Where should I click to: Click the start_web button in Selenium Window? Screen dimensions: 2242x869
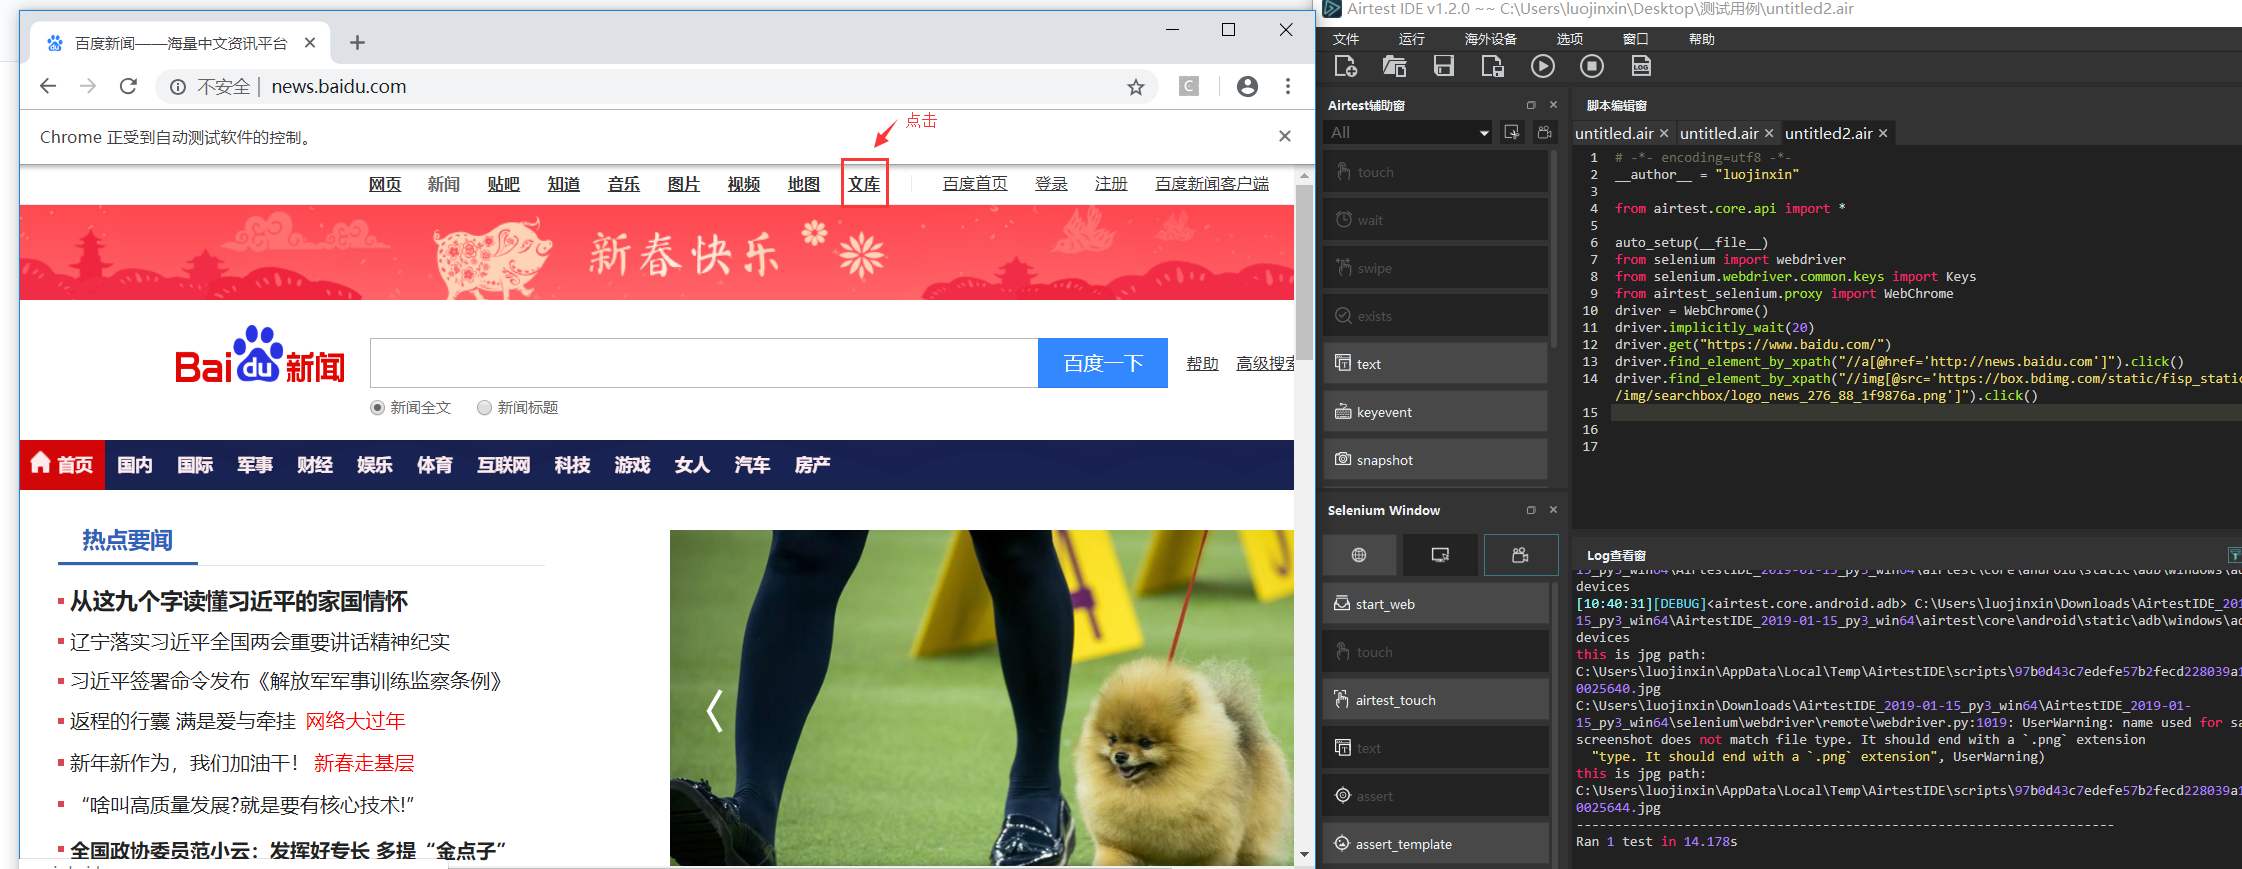click(1435, 604)
